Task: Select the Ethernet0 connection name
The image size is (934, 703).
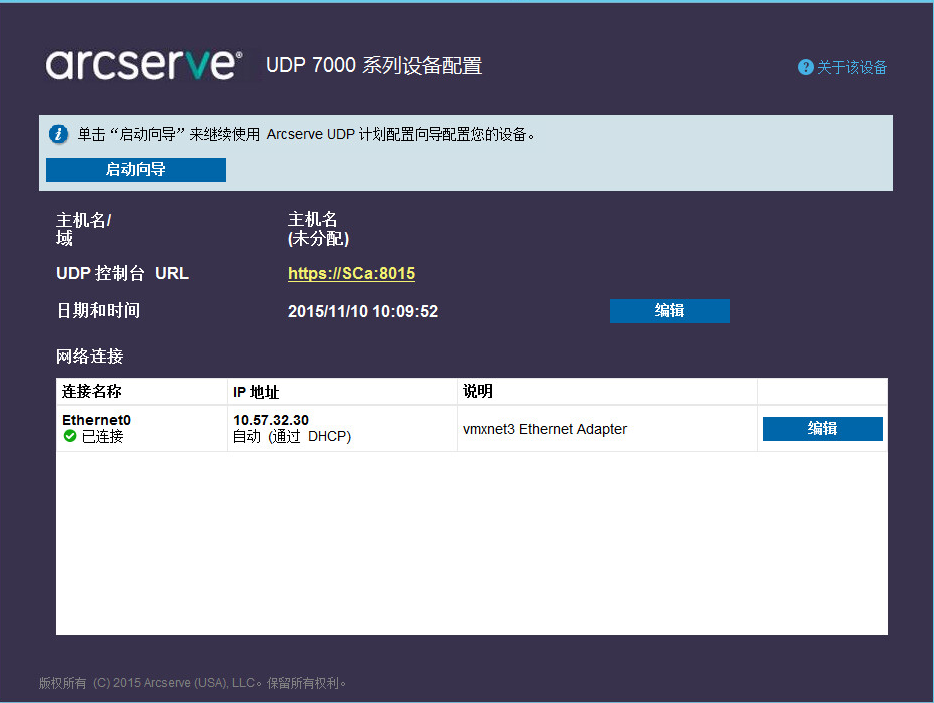Action: pos(96,420)
